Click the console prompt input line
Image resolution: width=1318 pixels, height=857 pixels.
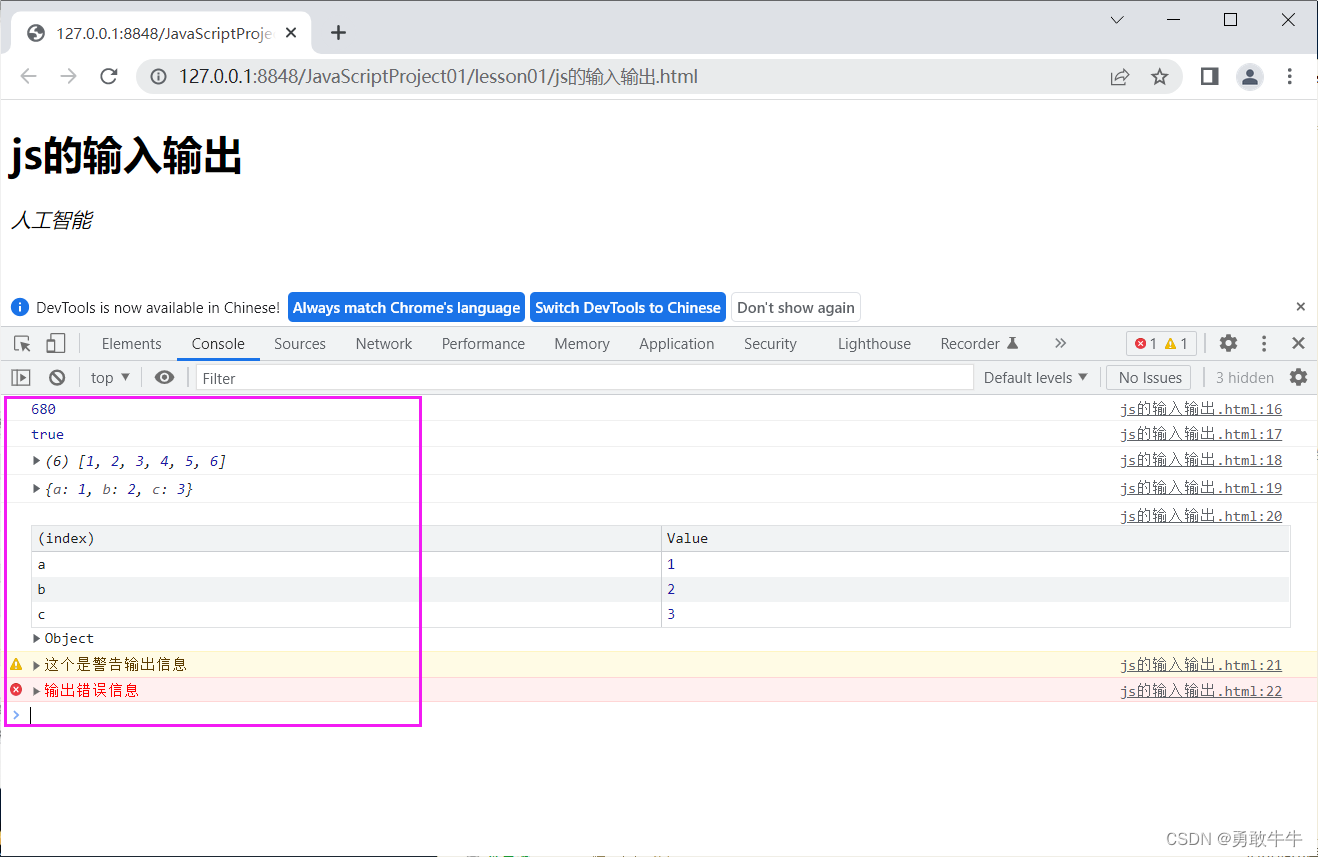click(x=660, y=715)
